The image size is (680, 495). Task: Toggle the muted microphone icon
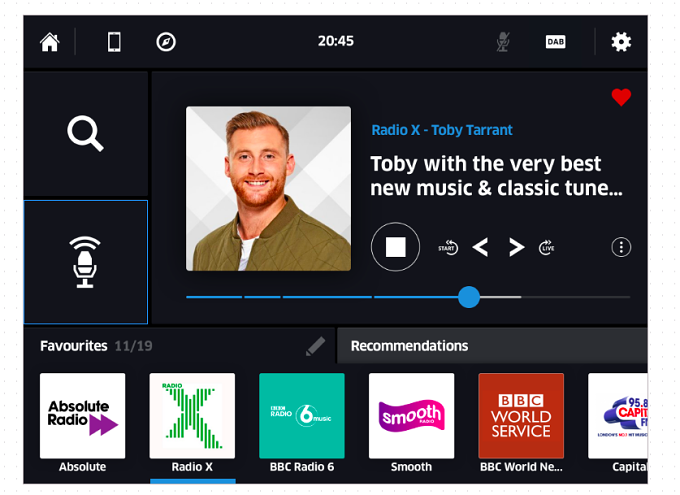pos(503,42)
